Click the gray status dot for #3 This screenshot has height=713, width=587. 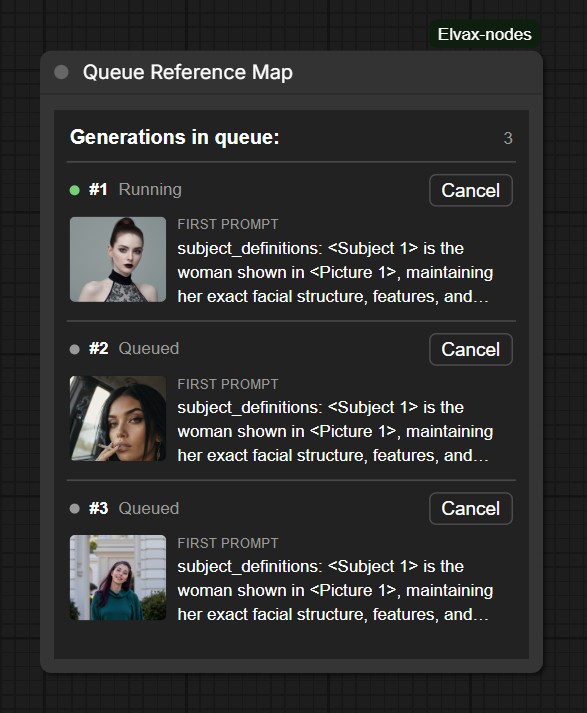coord(75,508)
